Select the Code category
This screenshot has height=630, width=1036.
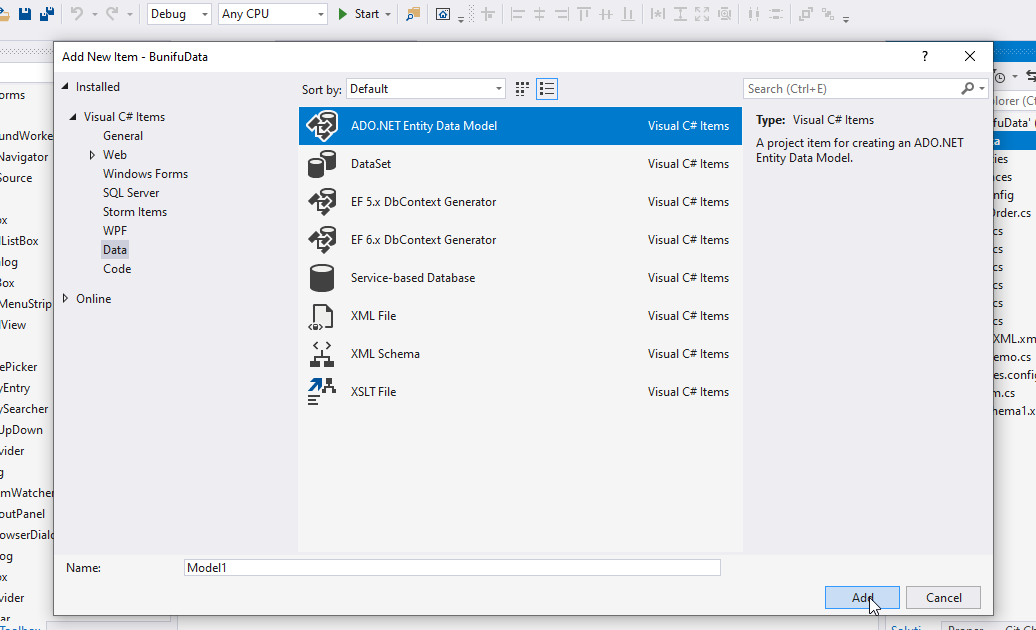(x=117, y=269)
